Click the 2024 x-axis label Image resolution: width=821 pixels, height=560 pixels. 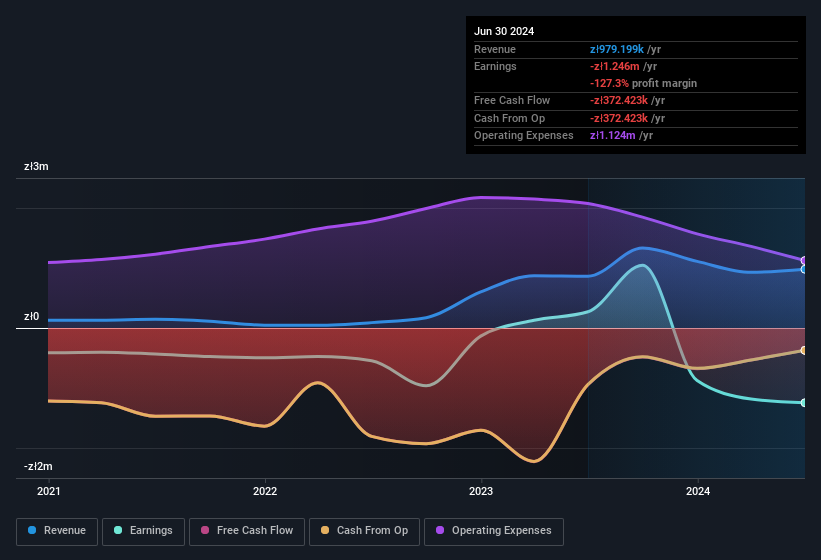point(698,491)
